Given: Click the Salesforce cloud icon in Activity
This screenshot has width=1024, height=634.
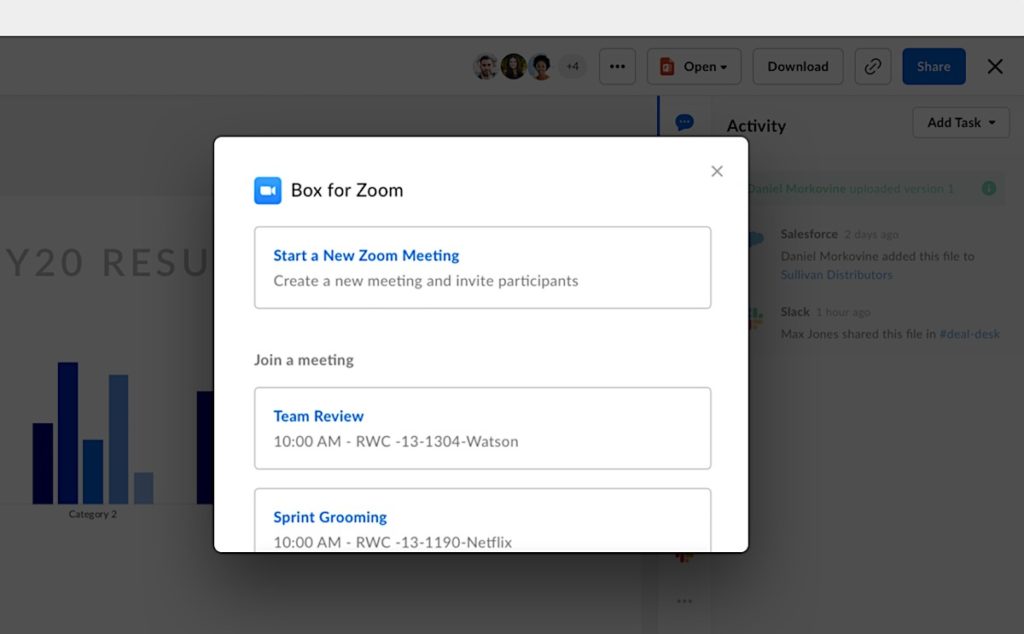Looking at the screenshot, I should (x=756, y=239).
